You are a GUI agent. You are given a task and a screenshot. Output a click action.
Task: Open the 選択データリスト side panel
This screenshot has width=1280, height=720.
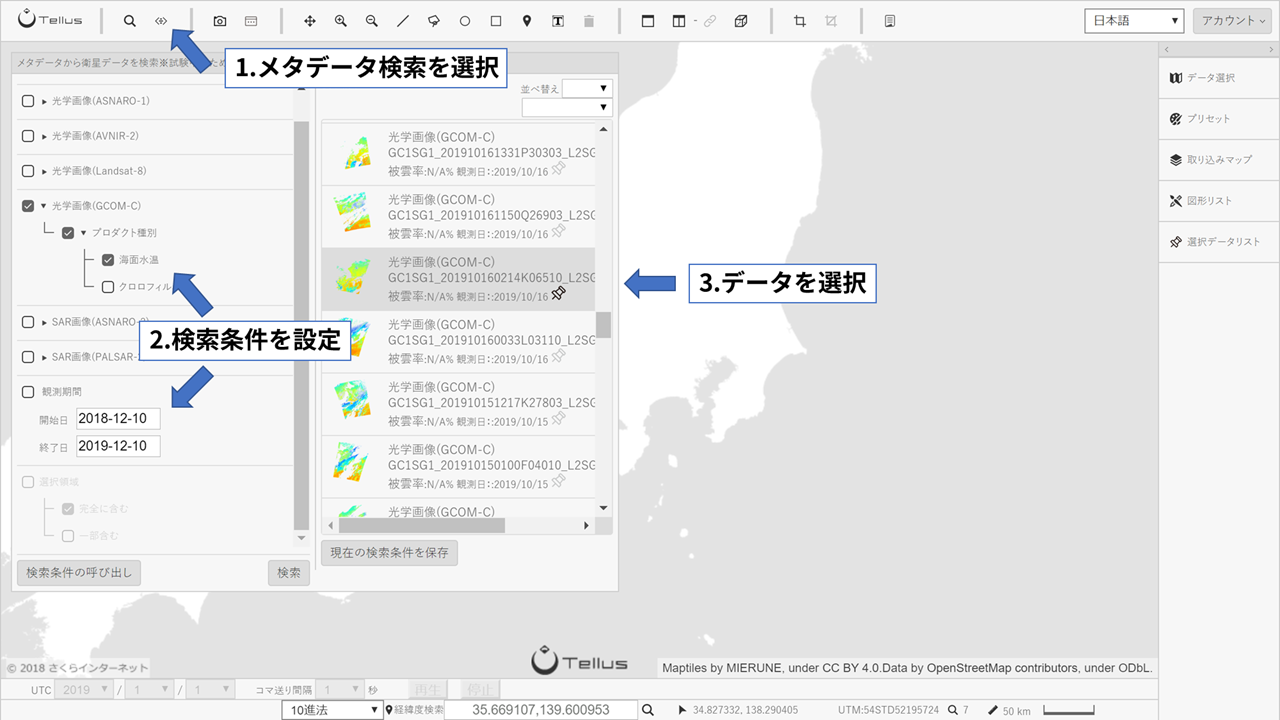tap(1219, 242)
